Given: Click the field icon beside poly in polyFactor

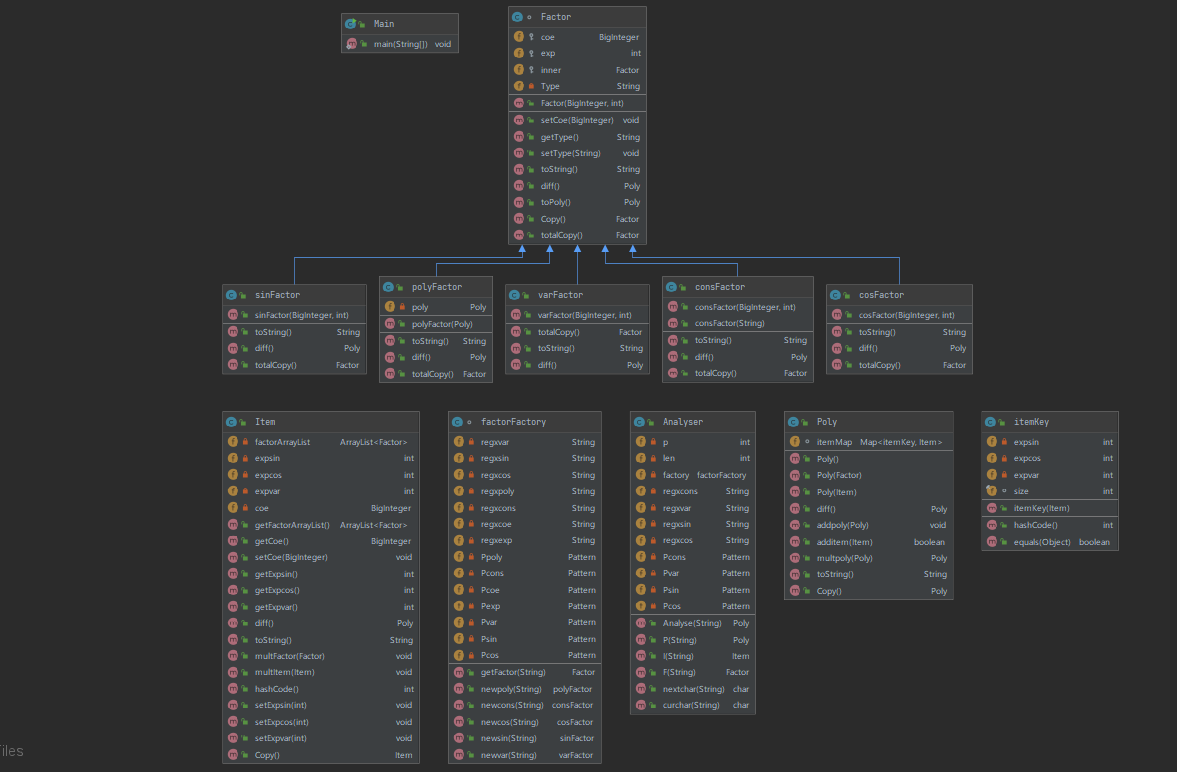Looking at the screenshot, I should click(x=390, y=306).
